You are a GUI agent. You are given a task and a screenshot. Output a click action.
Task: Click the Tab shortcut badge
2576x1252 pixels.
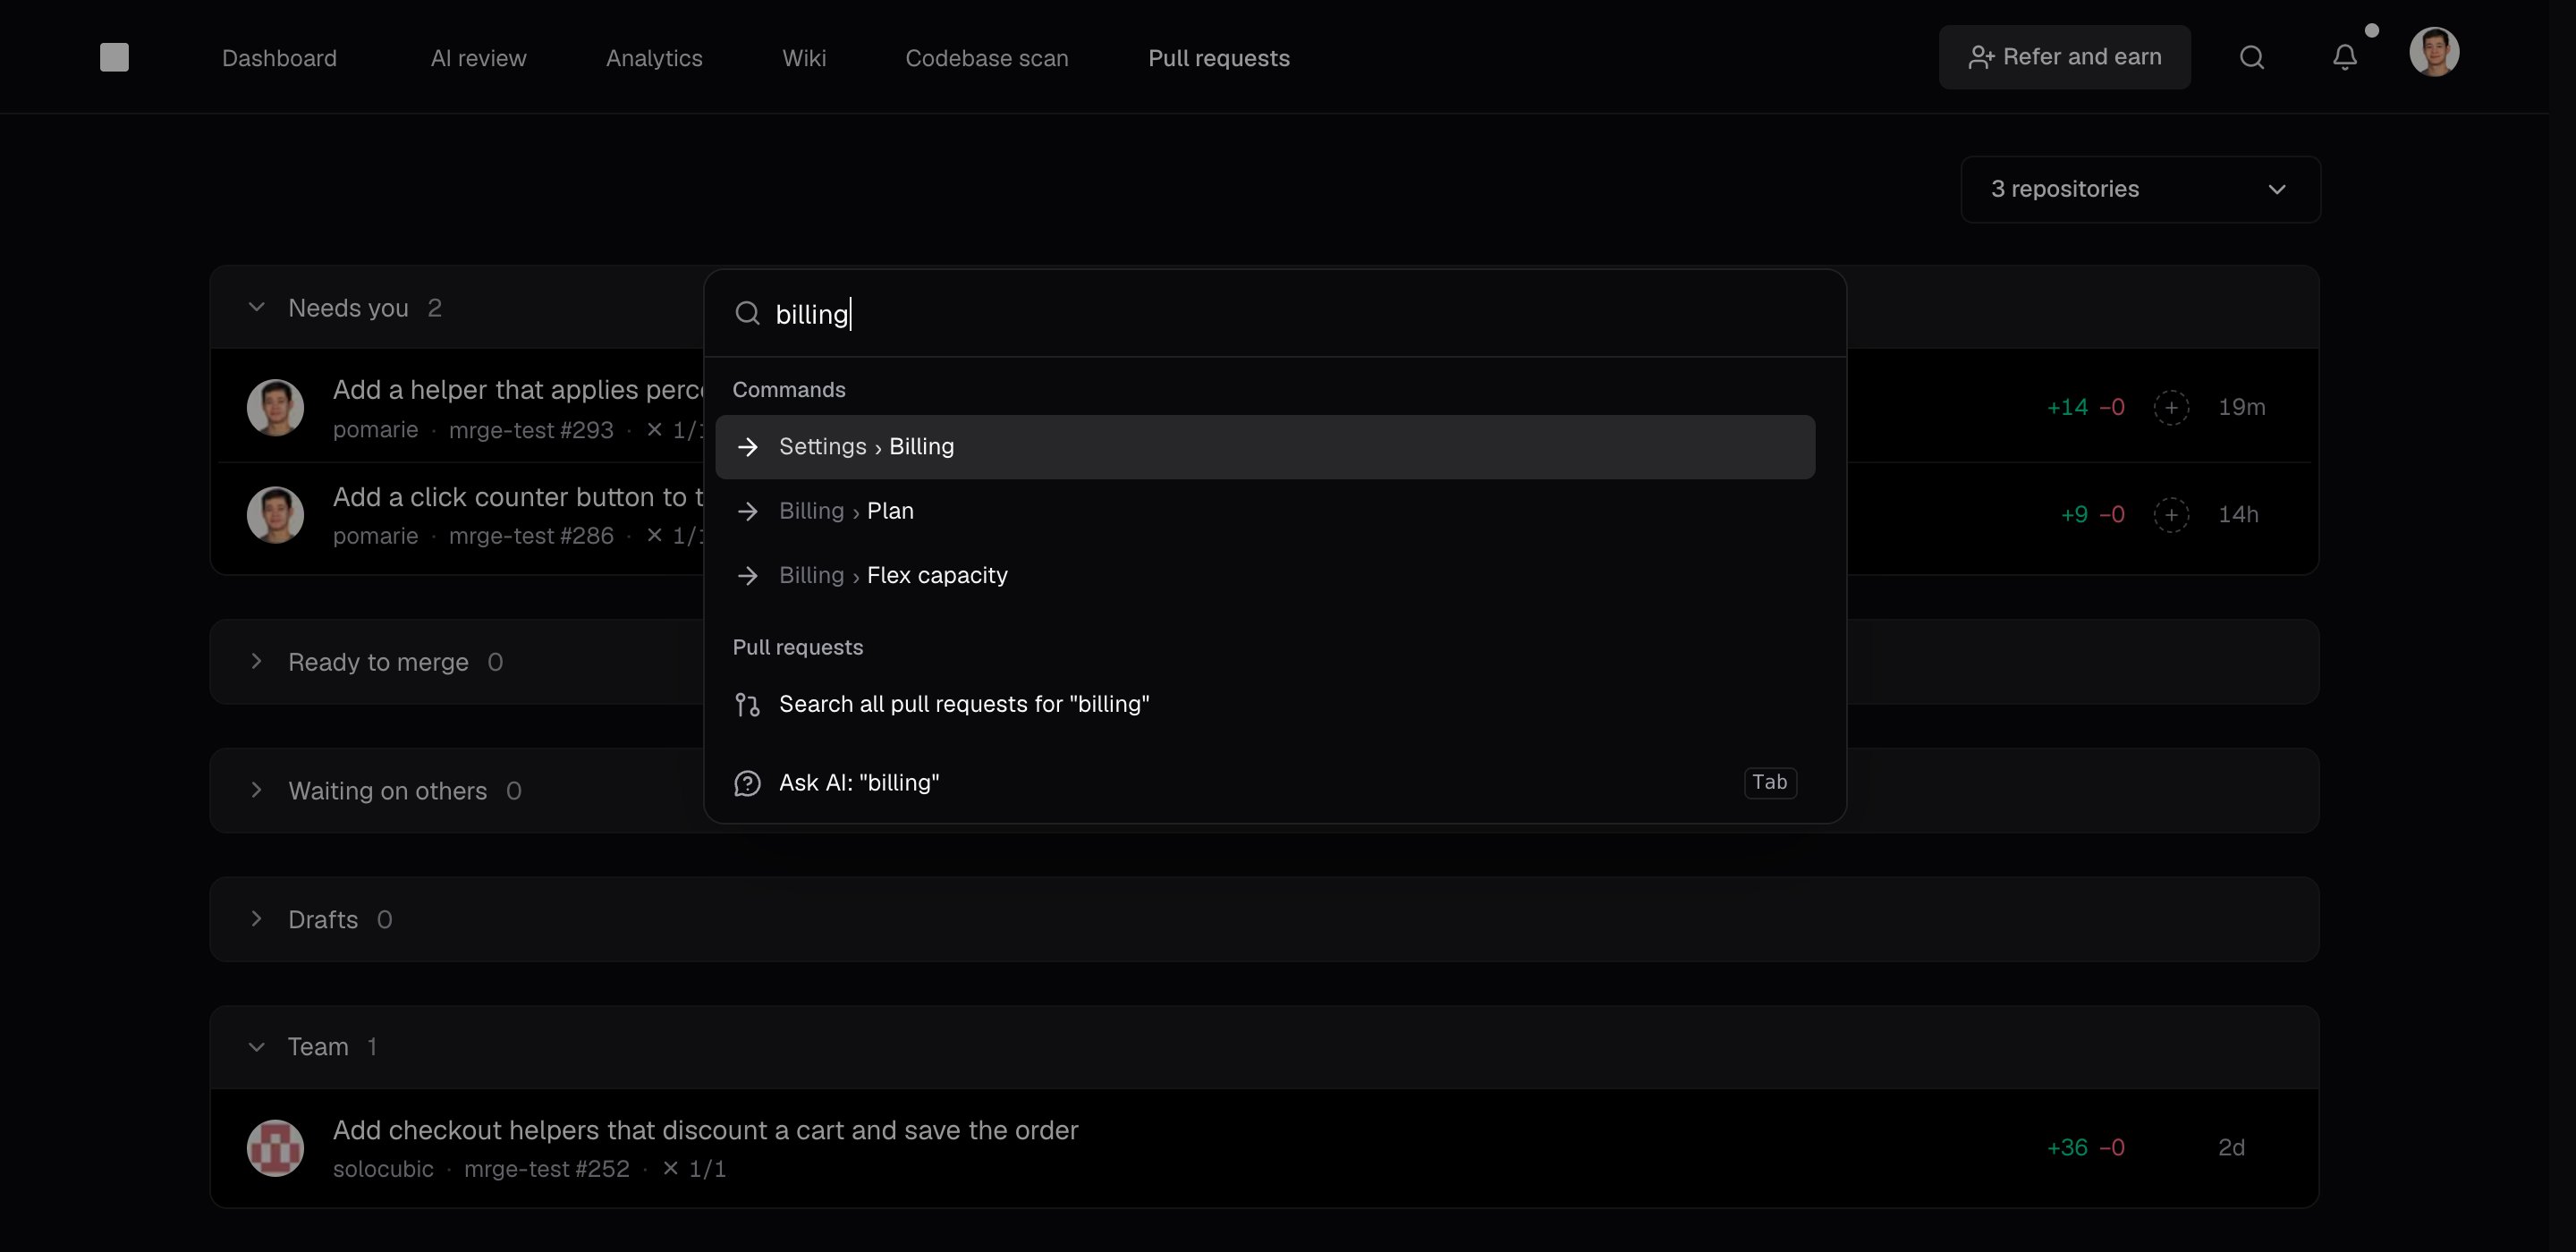(1770, 783)
